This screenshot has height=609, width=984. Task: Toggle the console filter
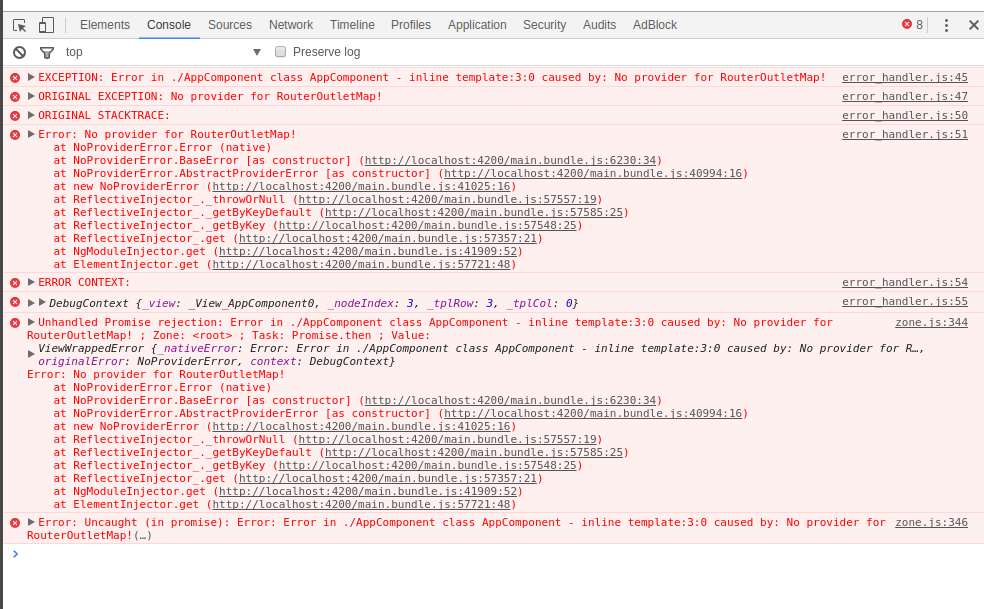pos(45,50)
